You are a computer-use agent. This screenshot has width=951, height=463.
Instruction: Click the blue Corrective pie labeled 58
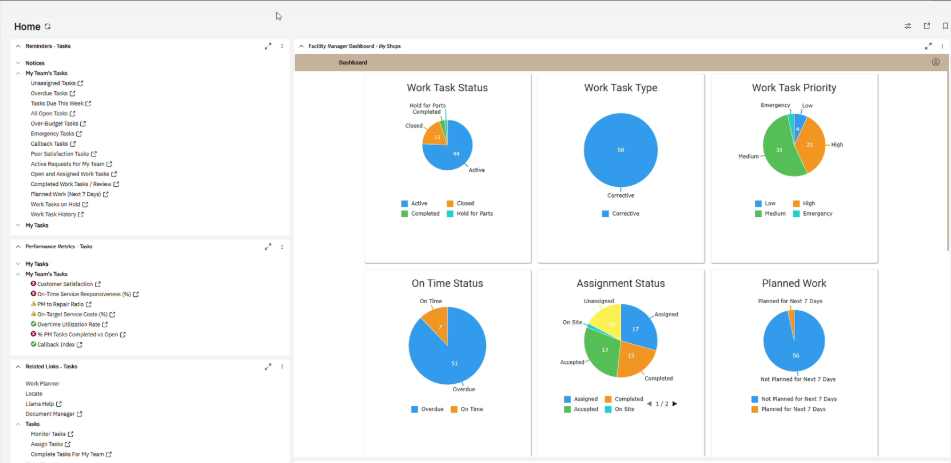tap(620, 149)
